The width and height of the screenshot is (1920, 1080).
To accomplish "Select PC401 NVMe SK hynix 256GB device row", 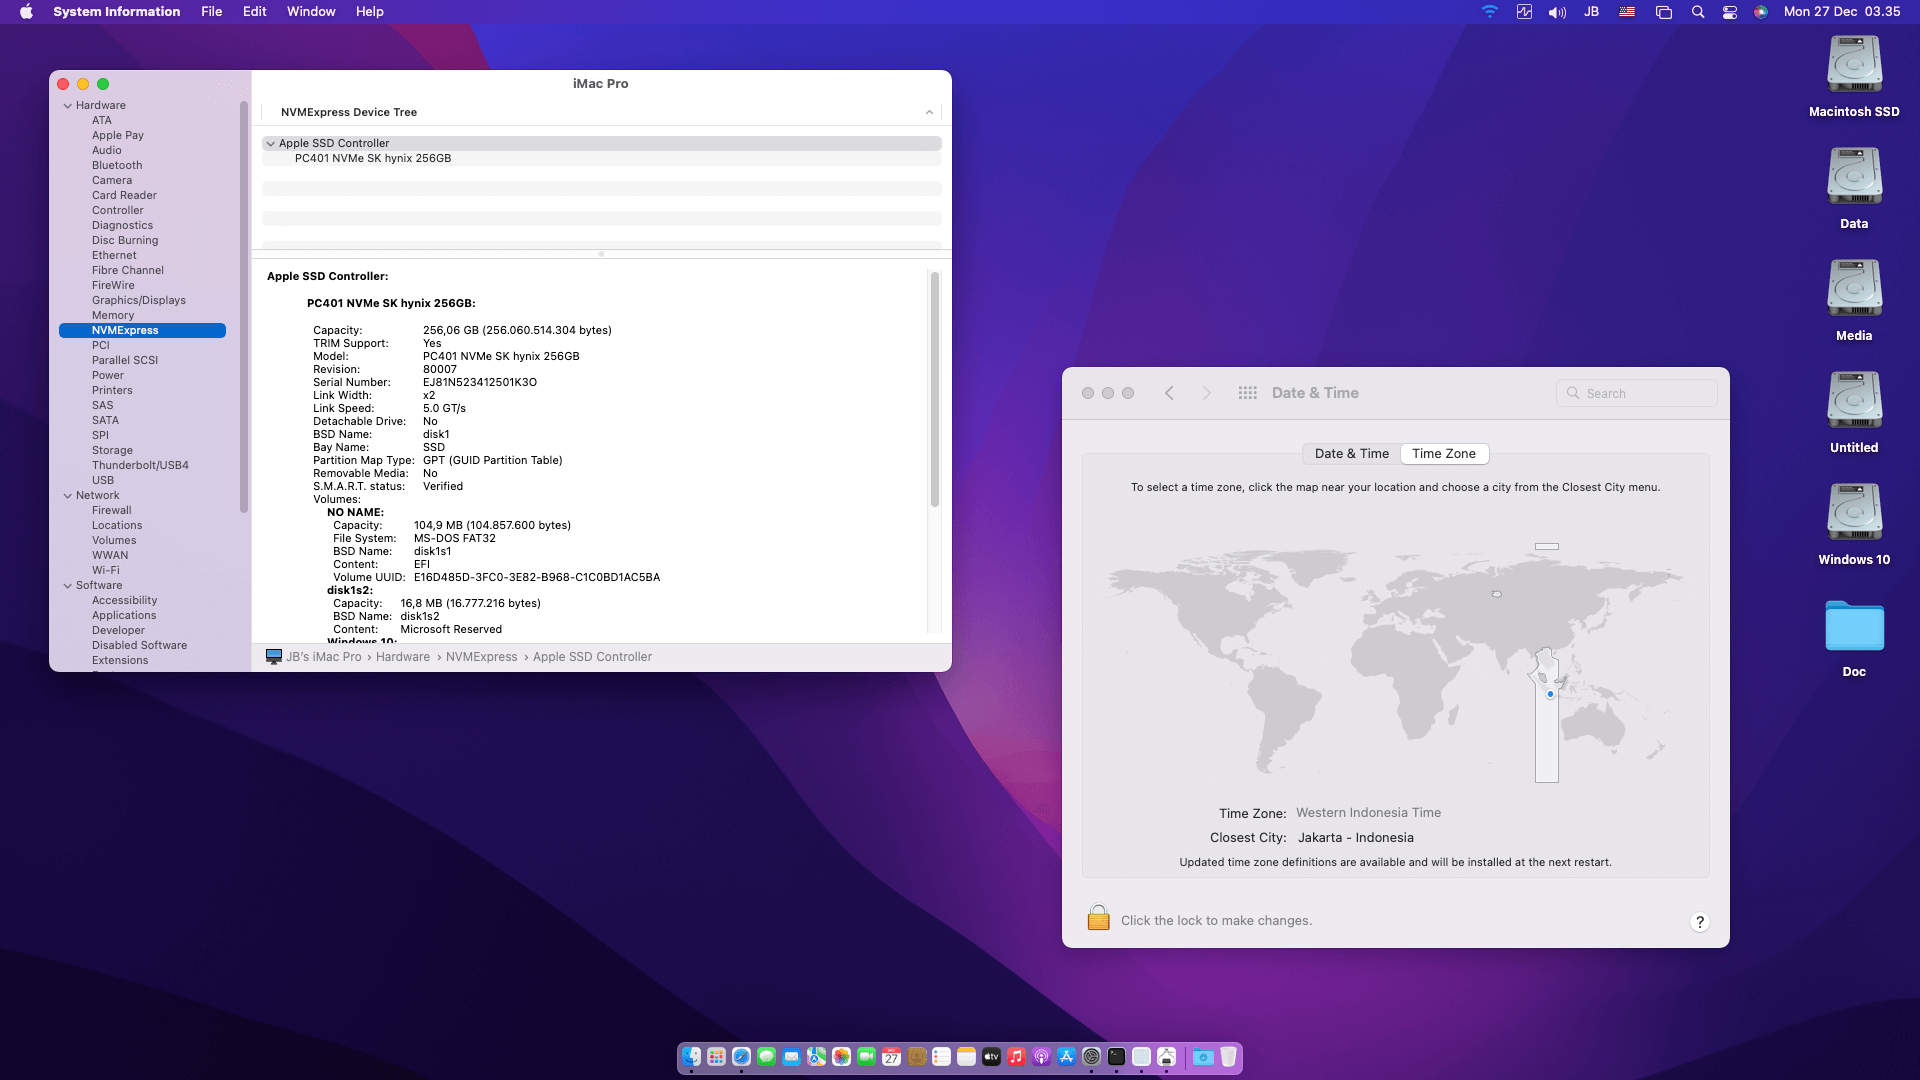I will coord(602,158).
